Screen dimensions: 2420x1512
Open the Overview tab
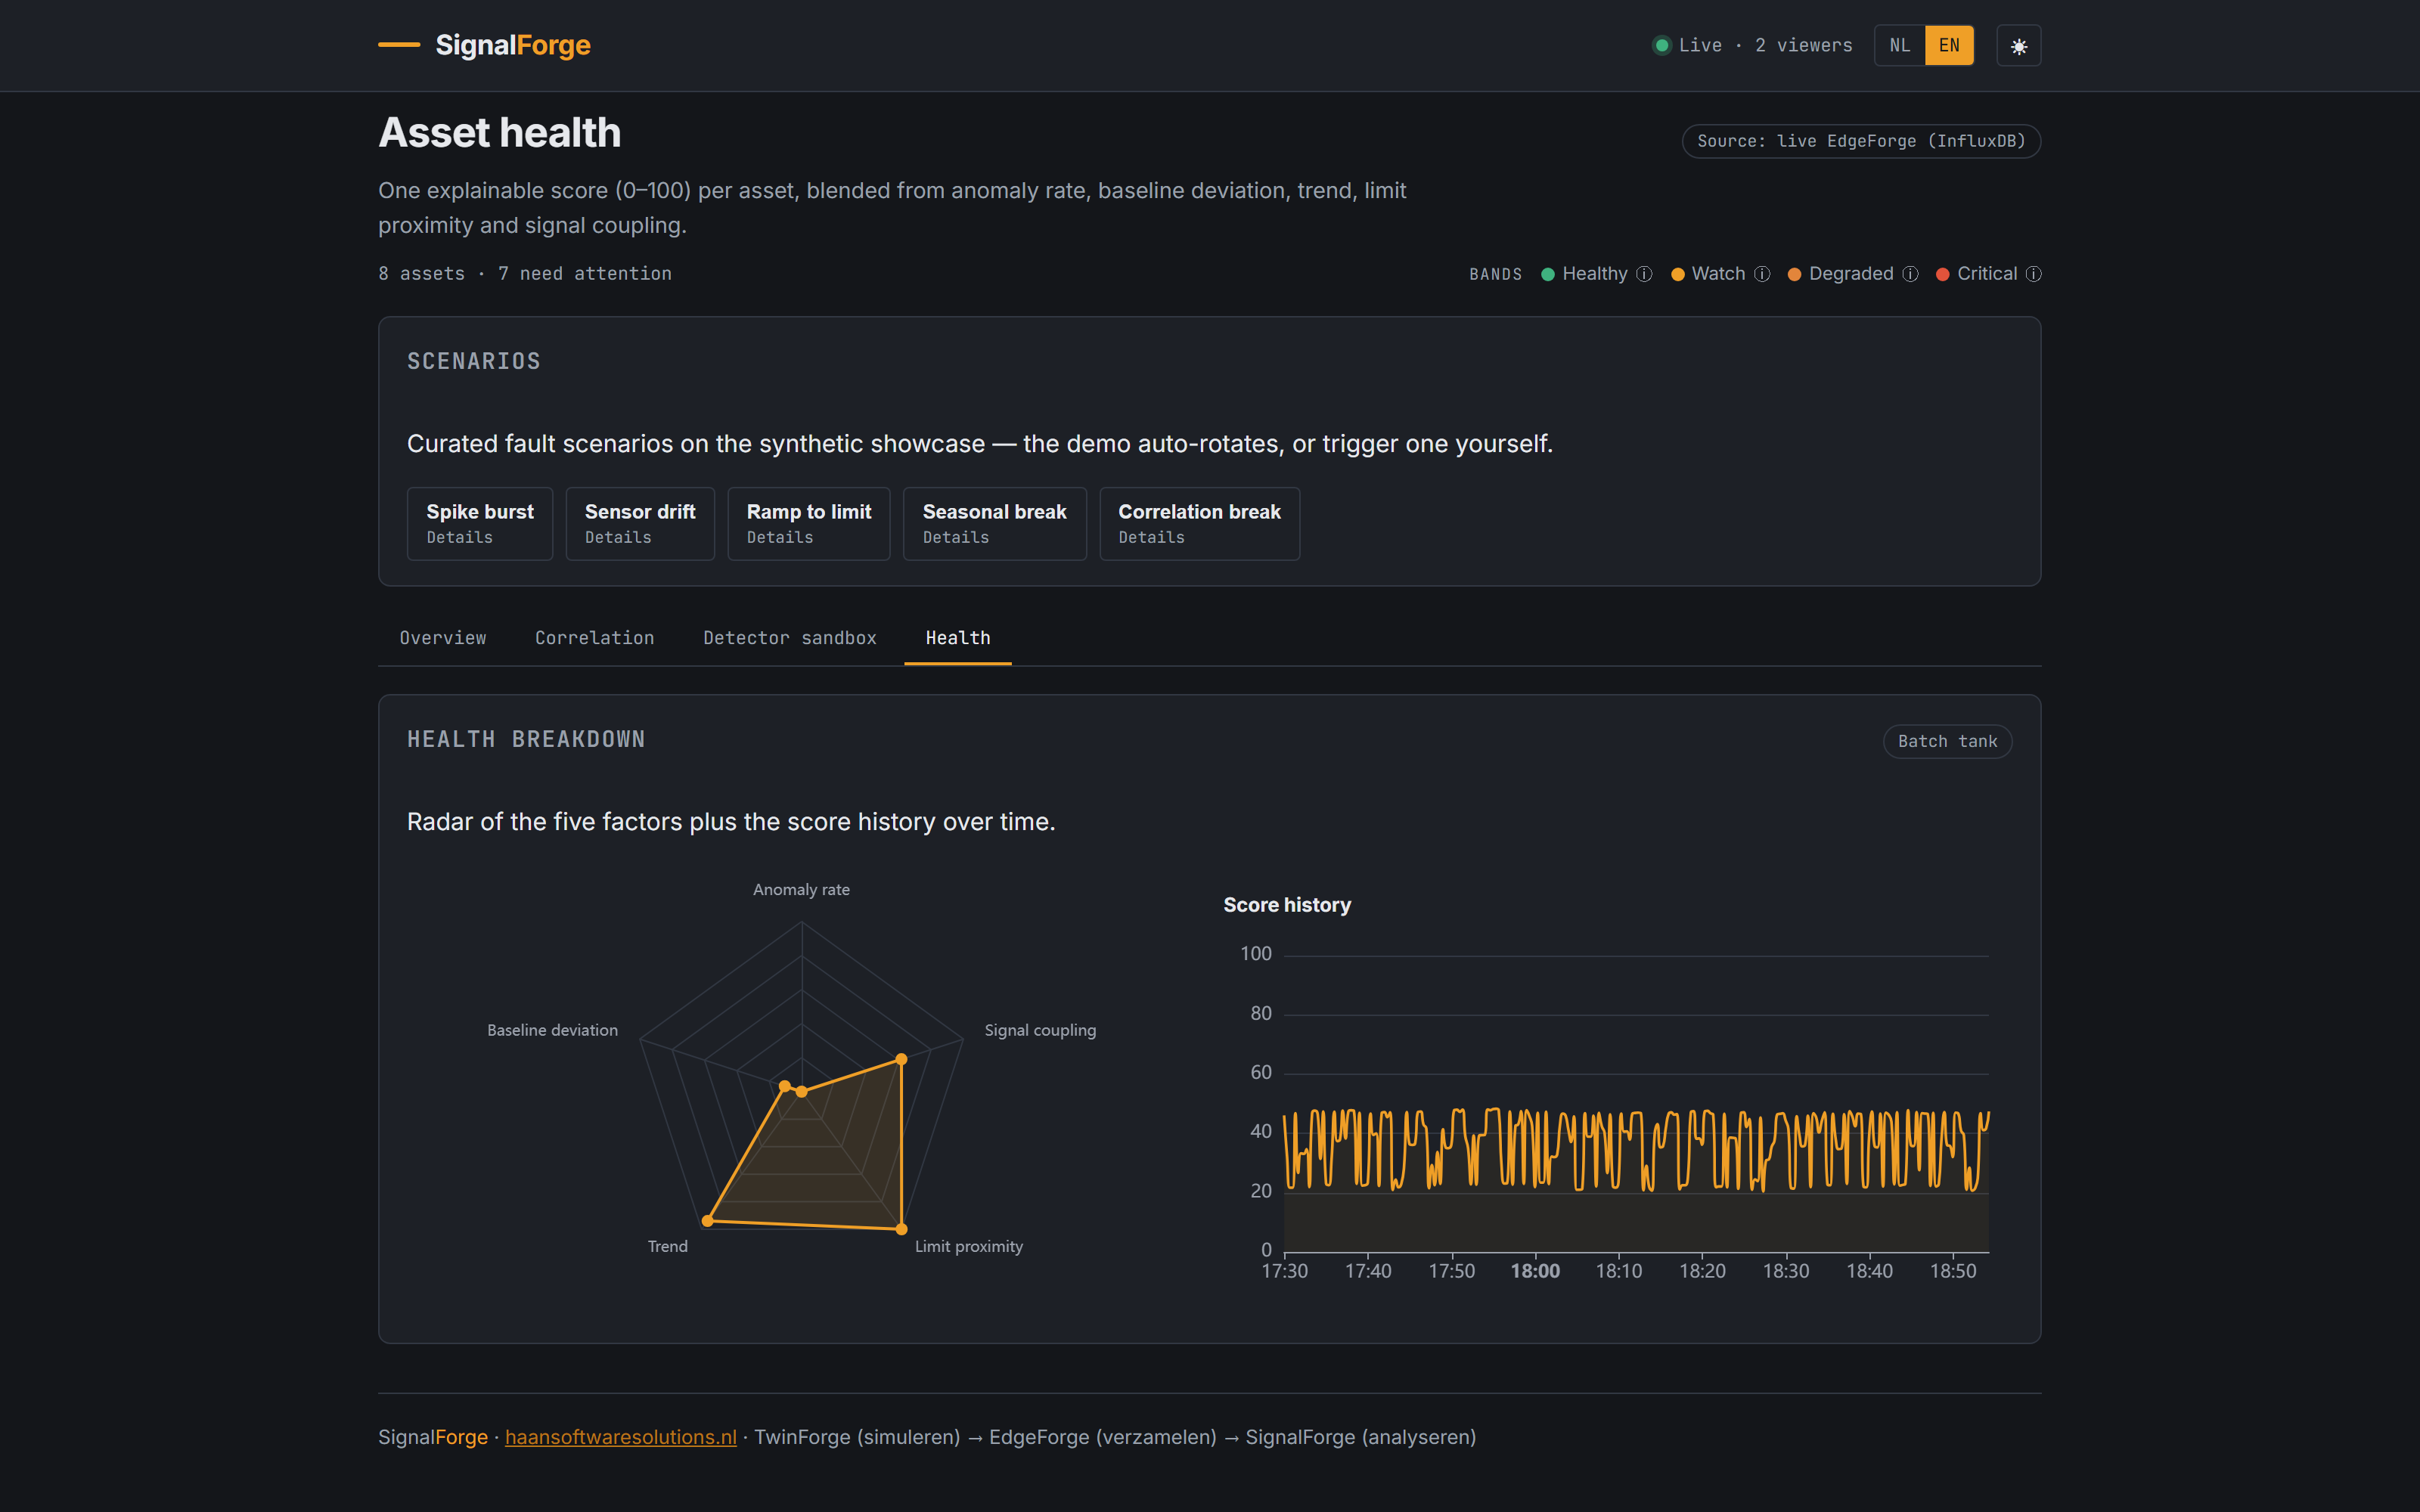point(443,638)
